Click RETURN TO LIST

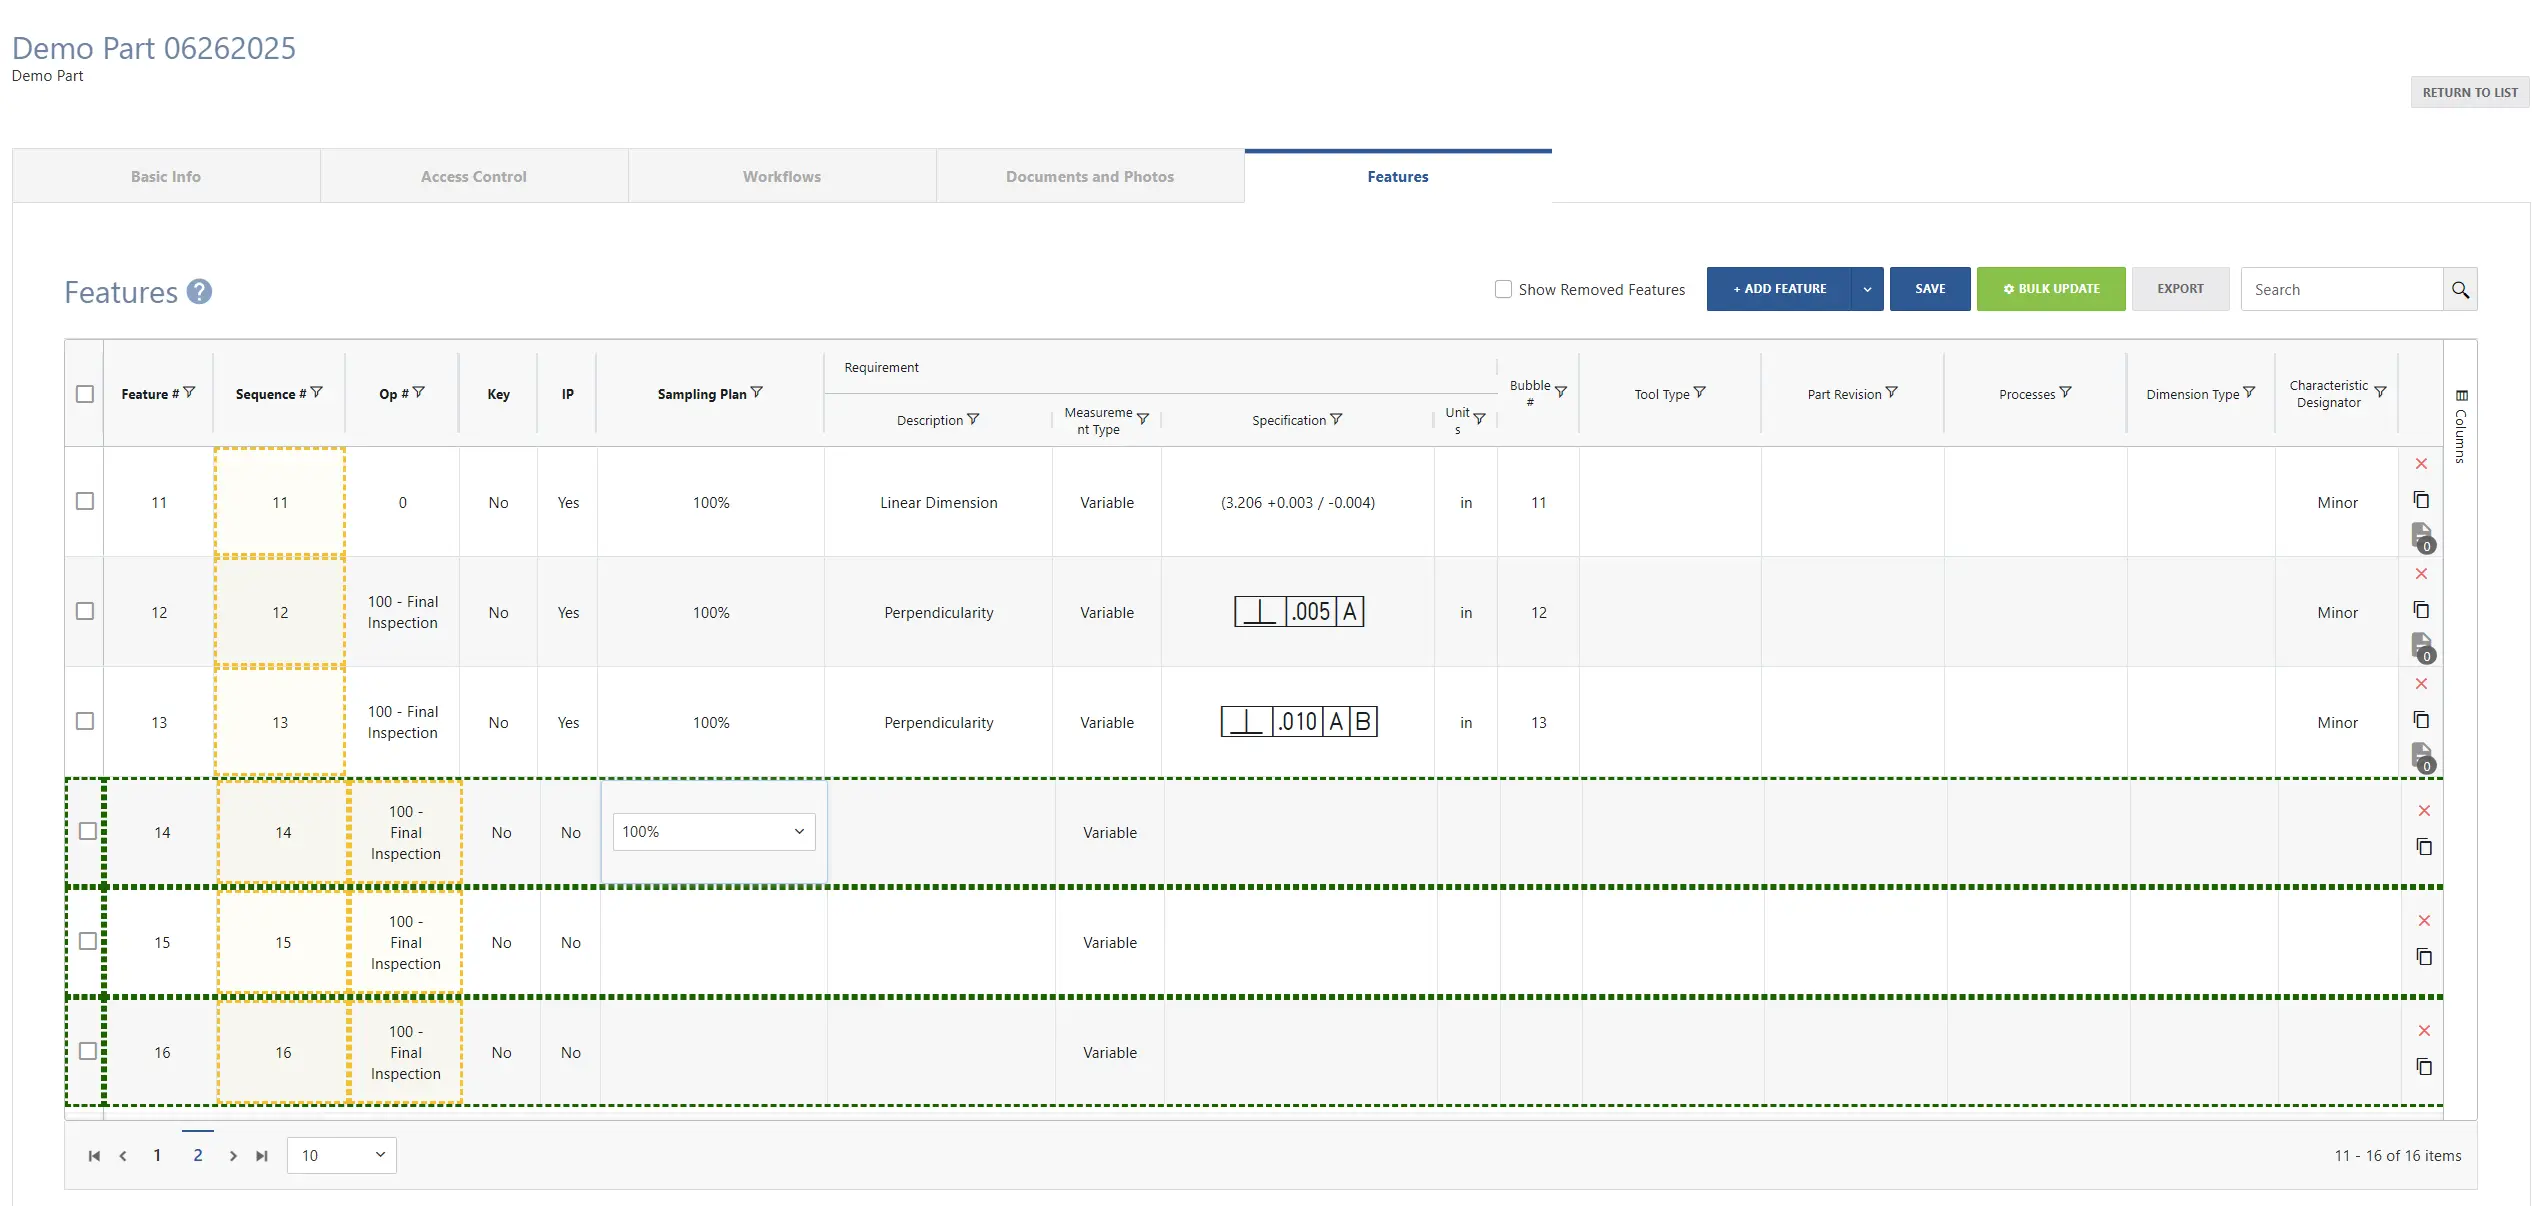(2470, 91)
